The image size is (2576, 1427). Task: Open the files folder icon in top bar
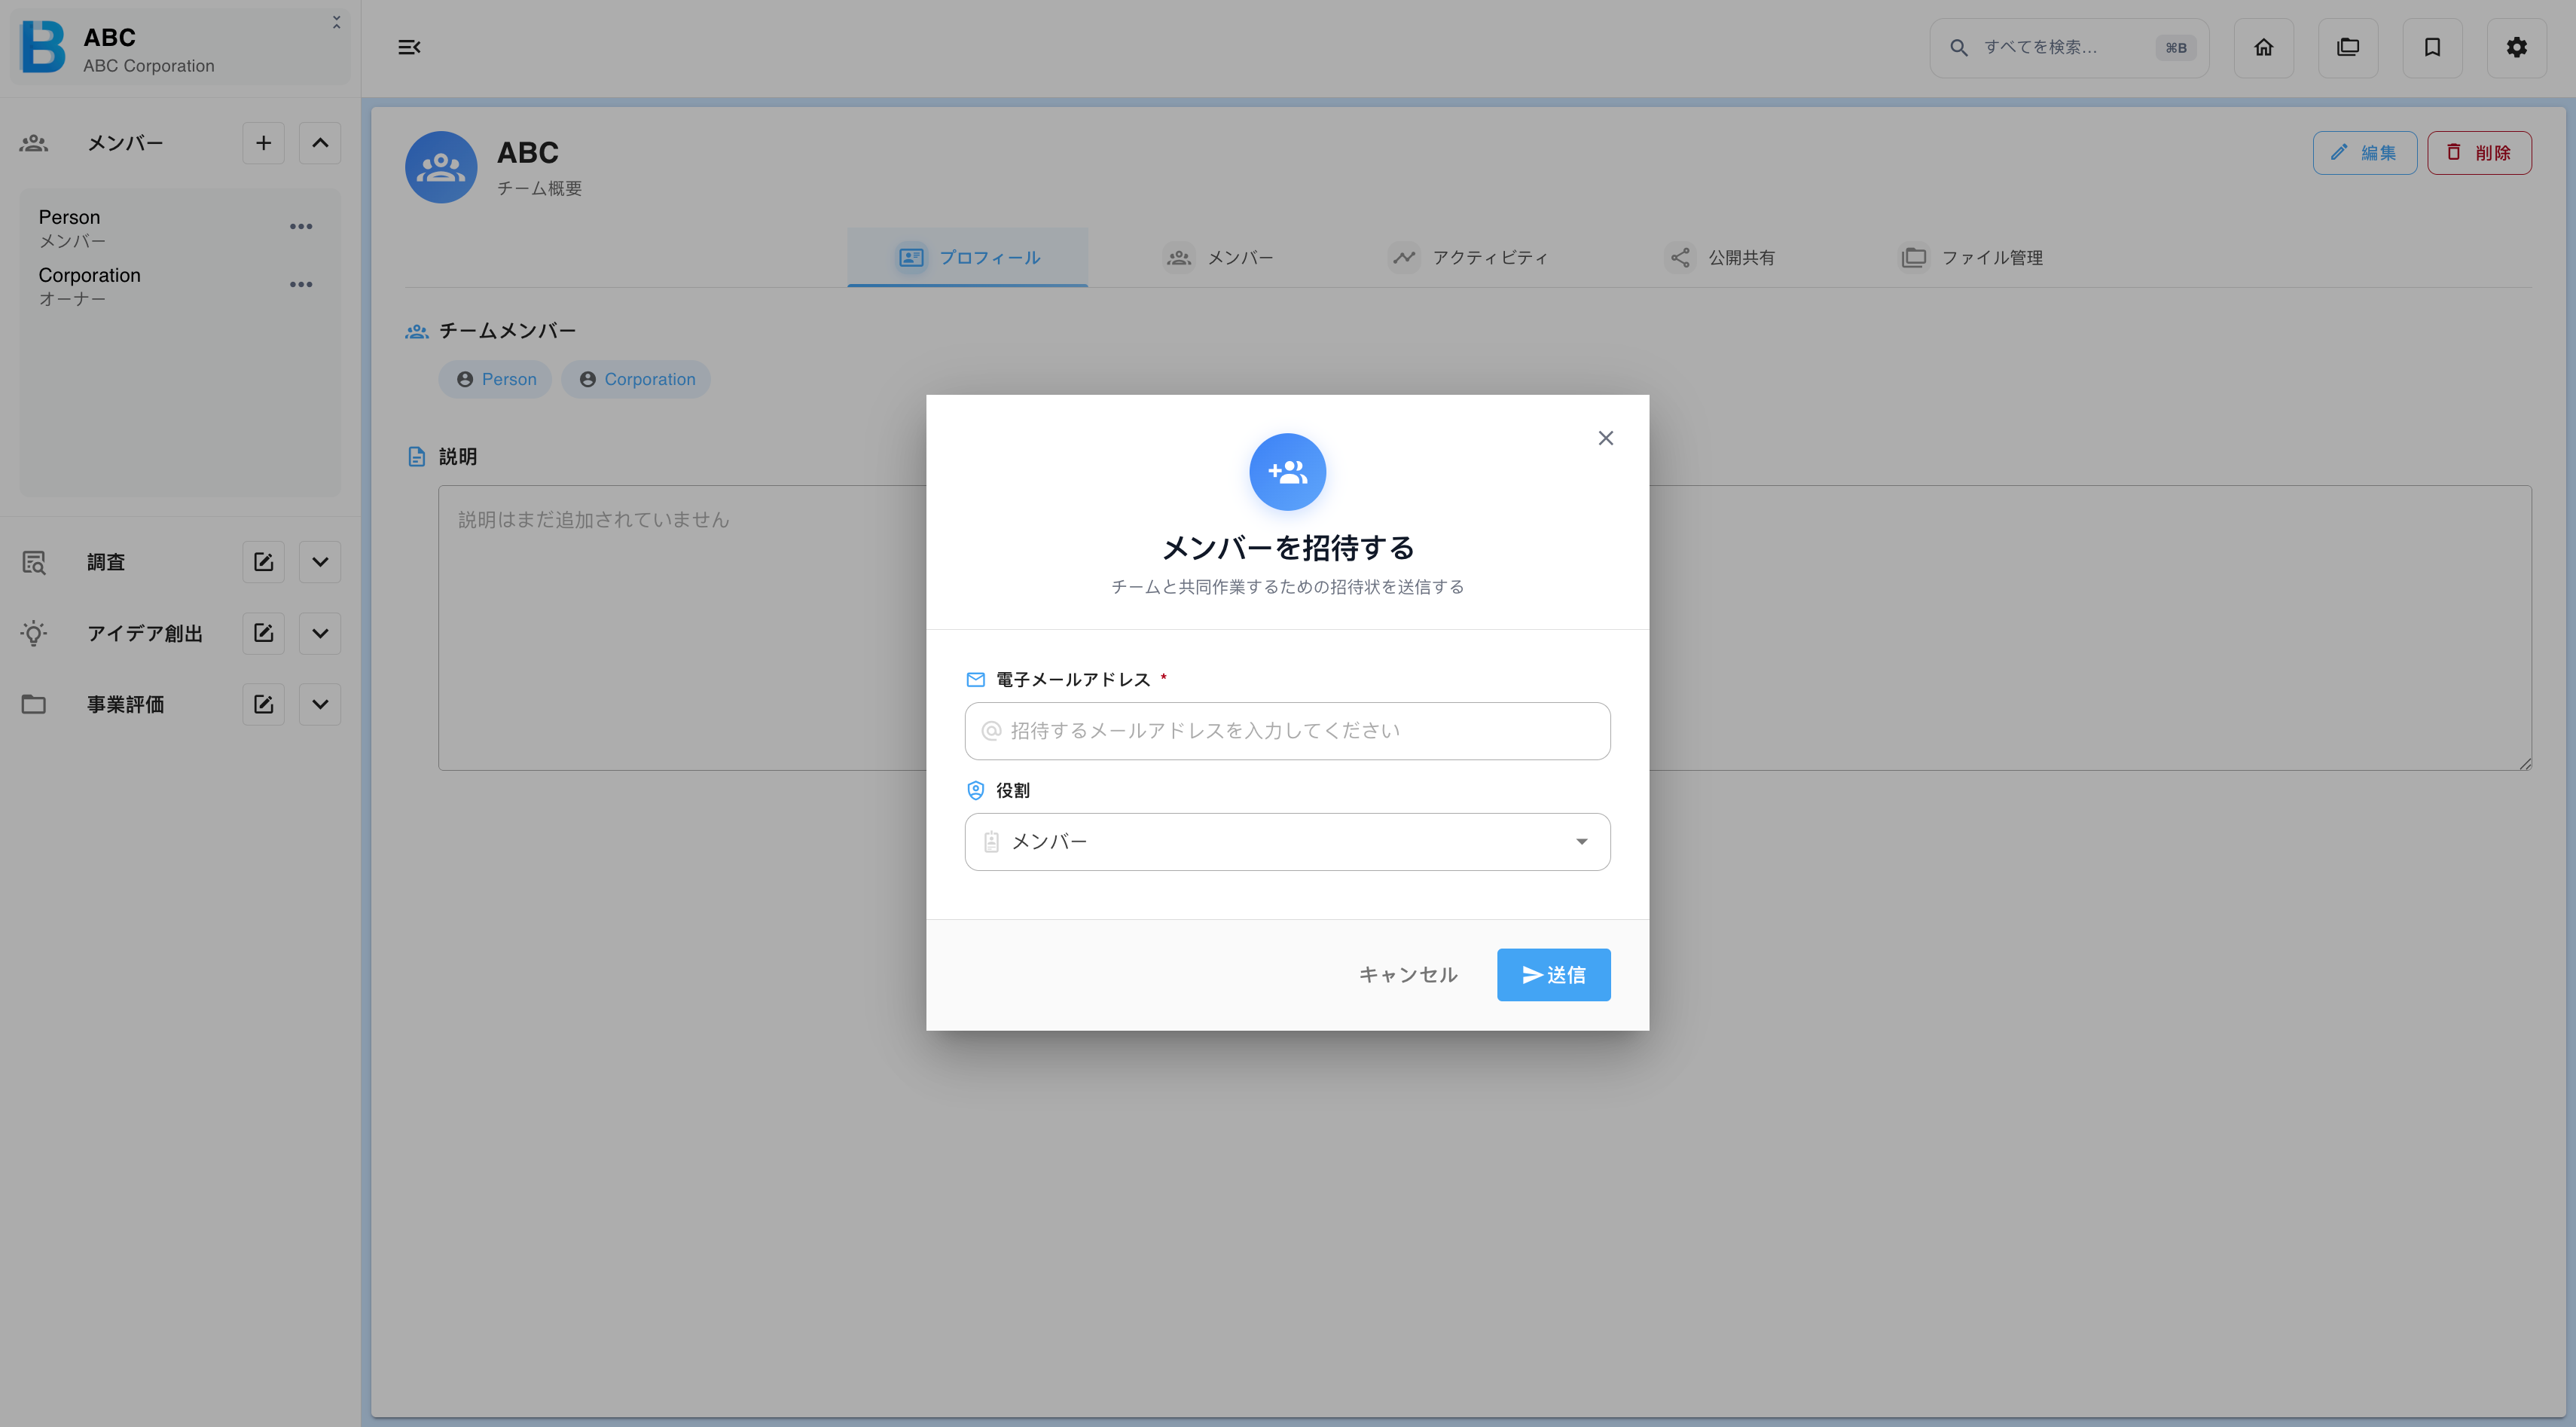point(2347,47)
